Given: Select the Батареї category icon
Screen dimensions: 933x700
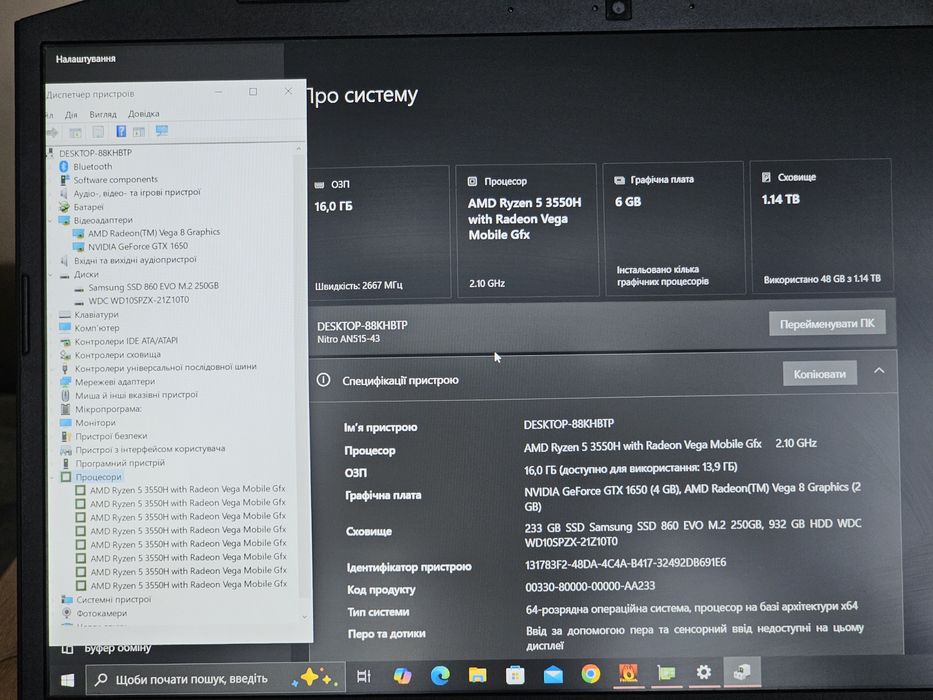Looking at the screenshot, I should click(64, 207).
